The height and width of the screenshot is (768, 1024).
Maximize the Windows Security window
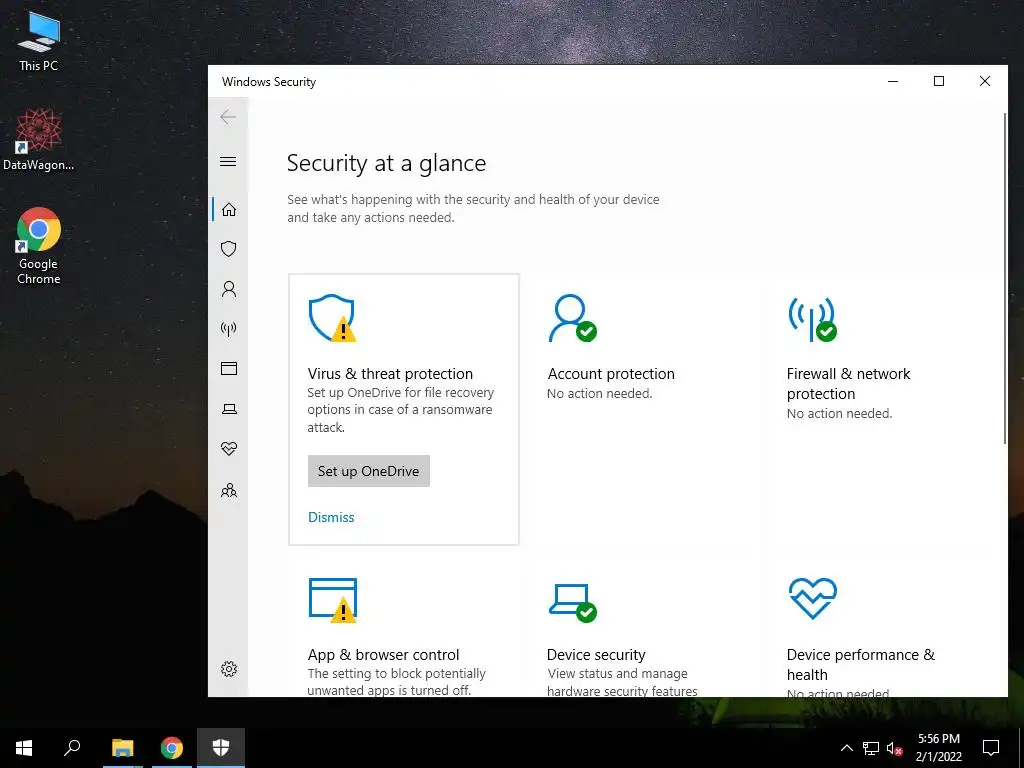938,81
